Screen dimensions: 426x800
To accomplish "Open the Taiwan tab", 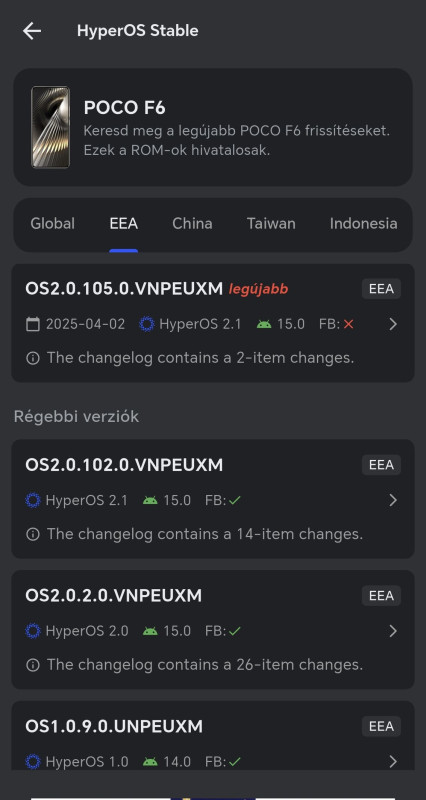I will [271, 223].
